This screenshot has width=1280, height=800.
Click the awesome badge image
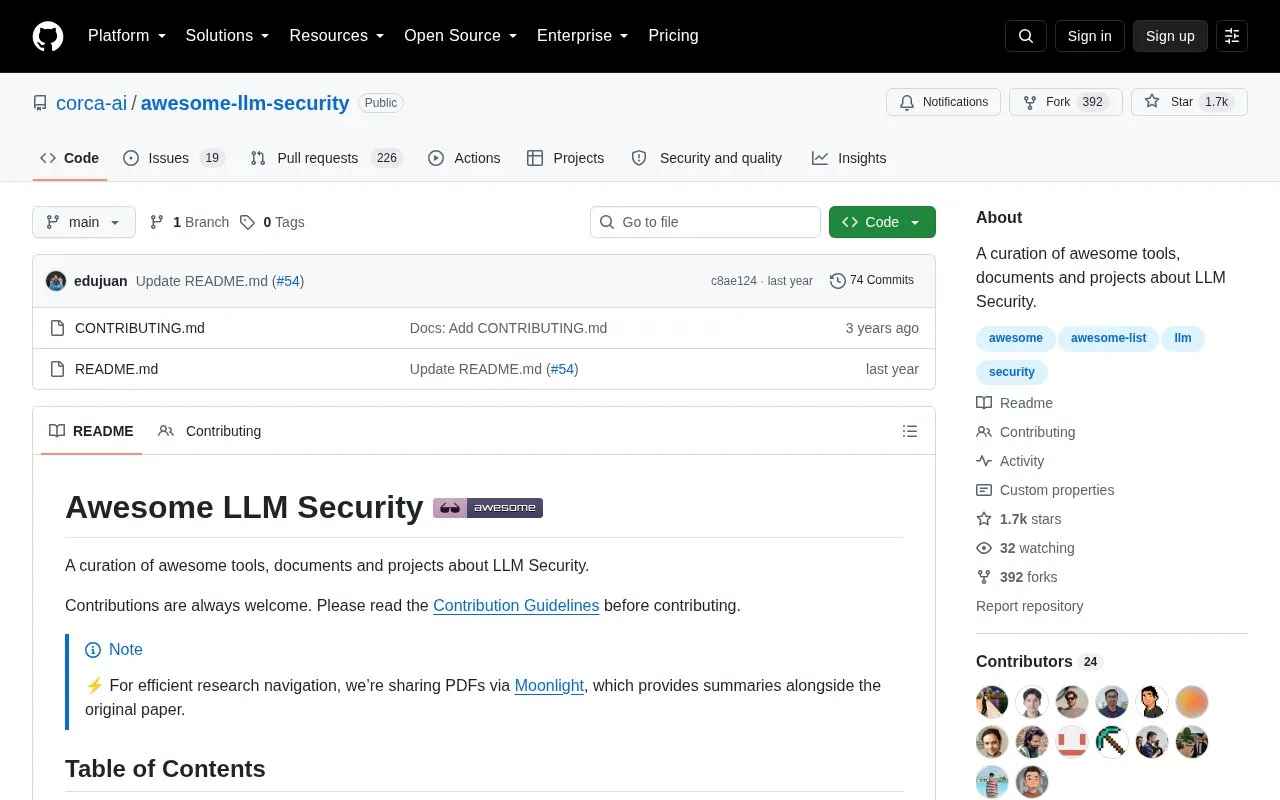click(x=488, y=508)
